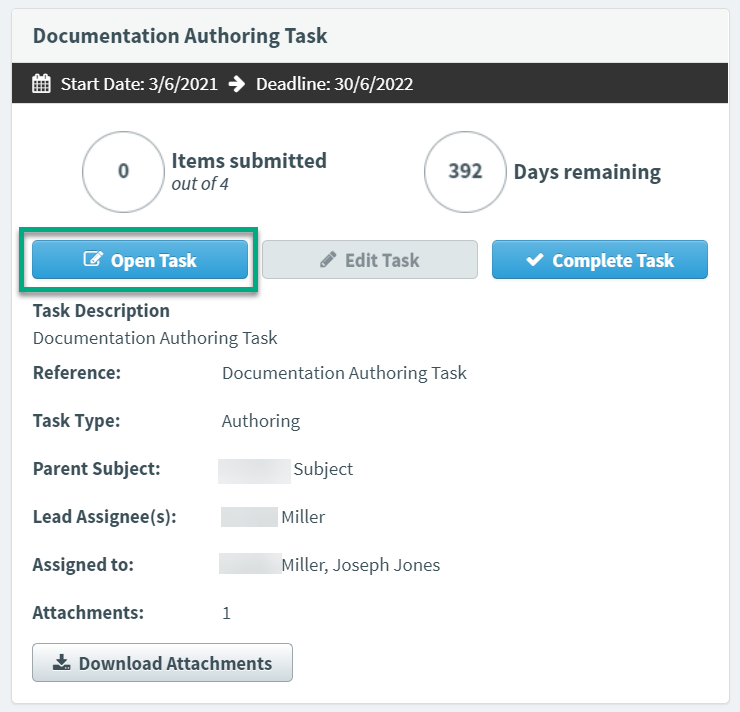
Task: Open Task button text
Action: click(x=154, y=260)
